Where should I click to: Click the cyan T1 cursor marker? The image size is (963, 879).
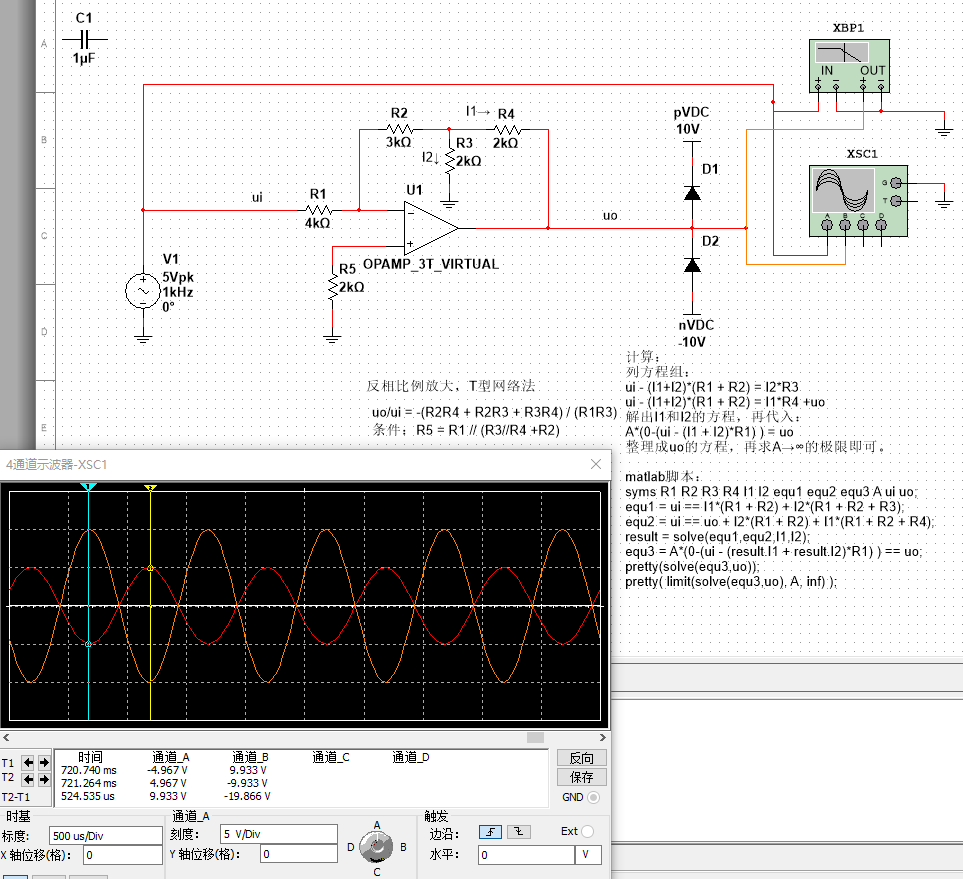(89, 487)
